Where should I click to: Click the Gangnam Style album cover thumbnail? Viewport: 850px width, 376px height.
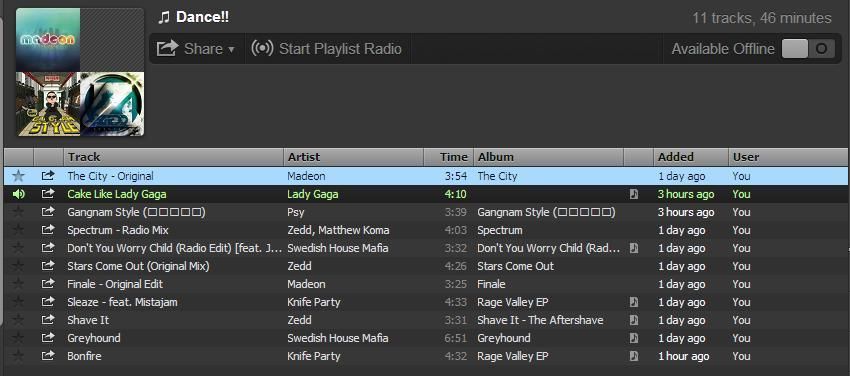(48, 103)
